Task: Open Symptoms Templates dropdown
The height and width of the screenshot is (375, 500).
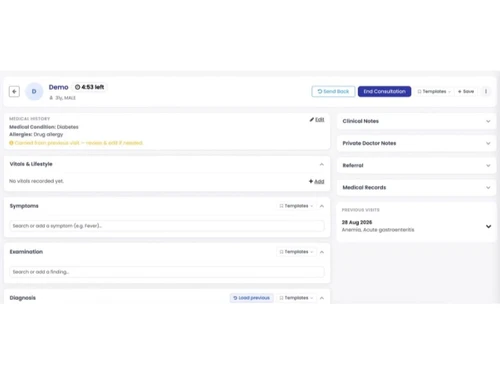Action: [x=296, y=206]
